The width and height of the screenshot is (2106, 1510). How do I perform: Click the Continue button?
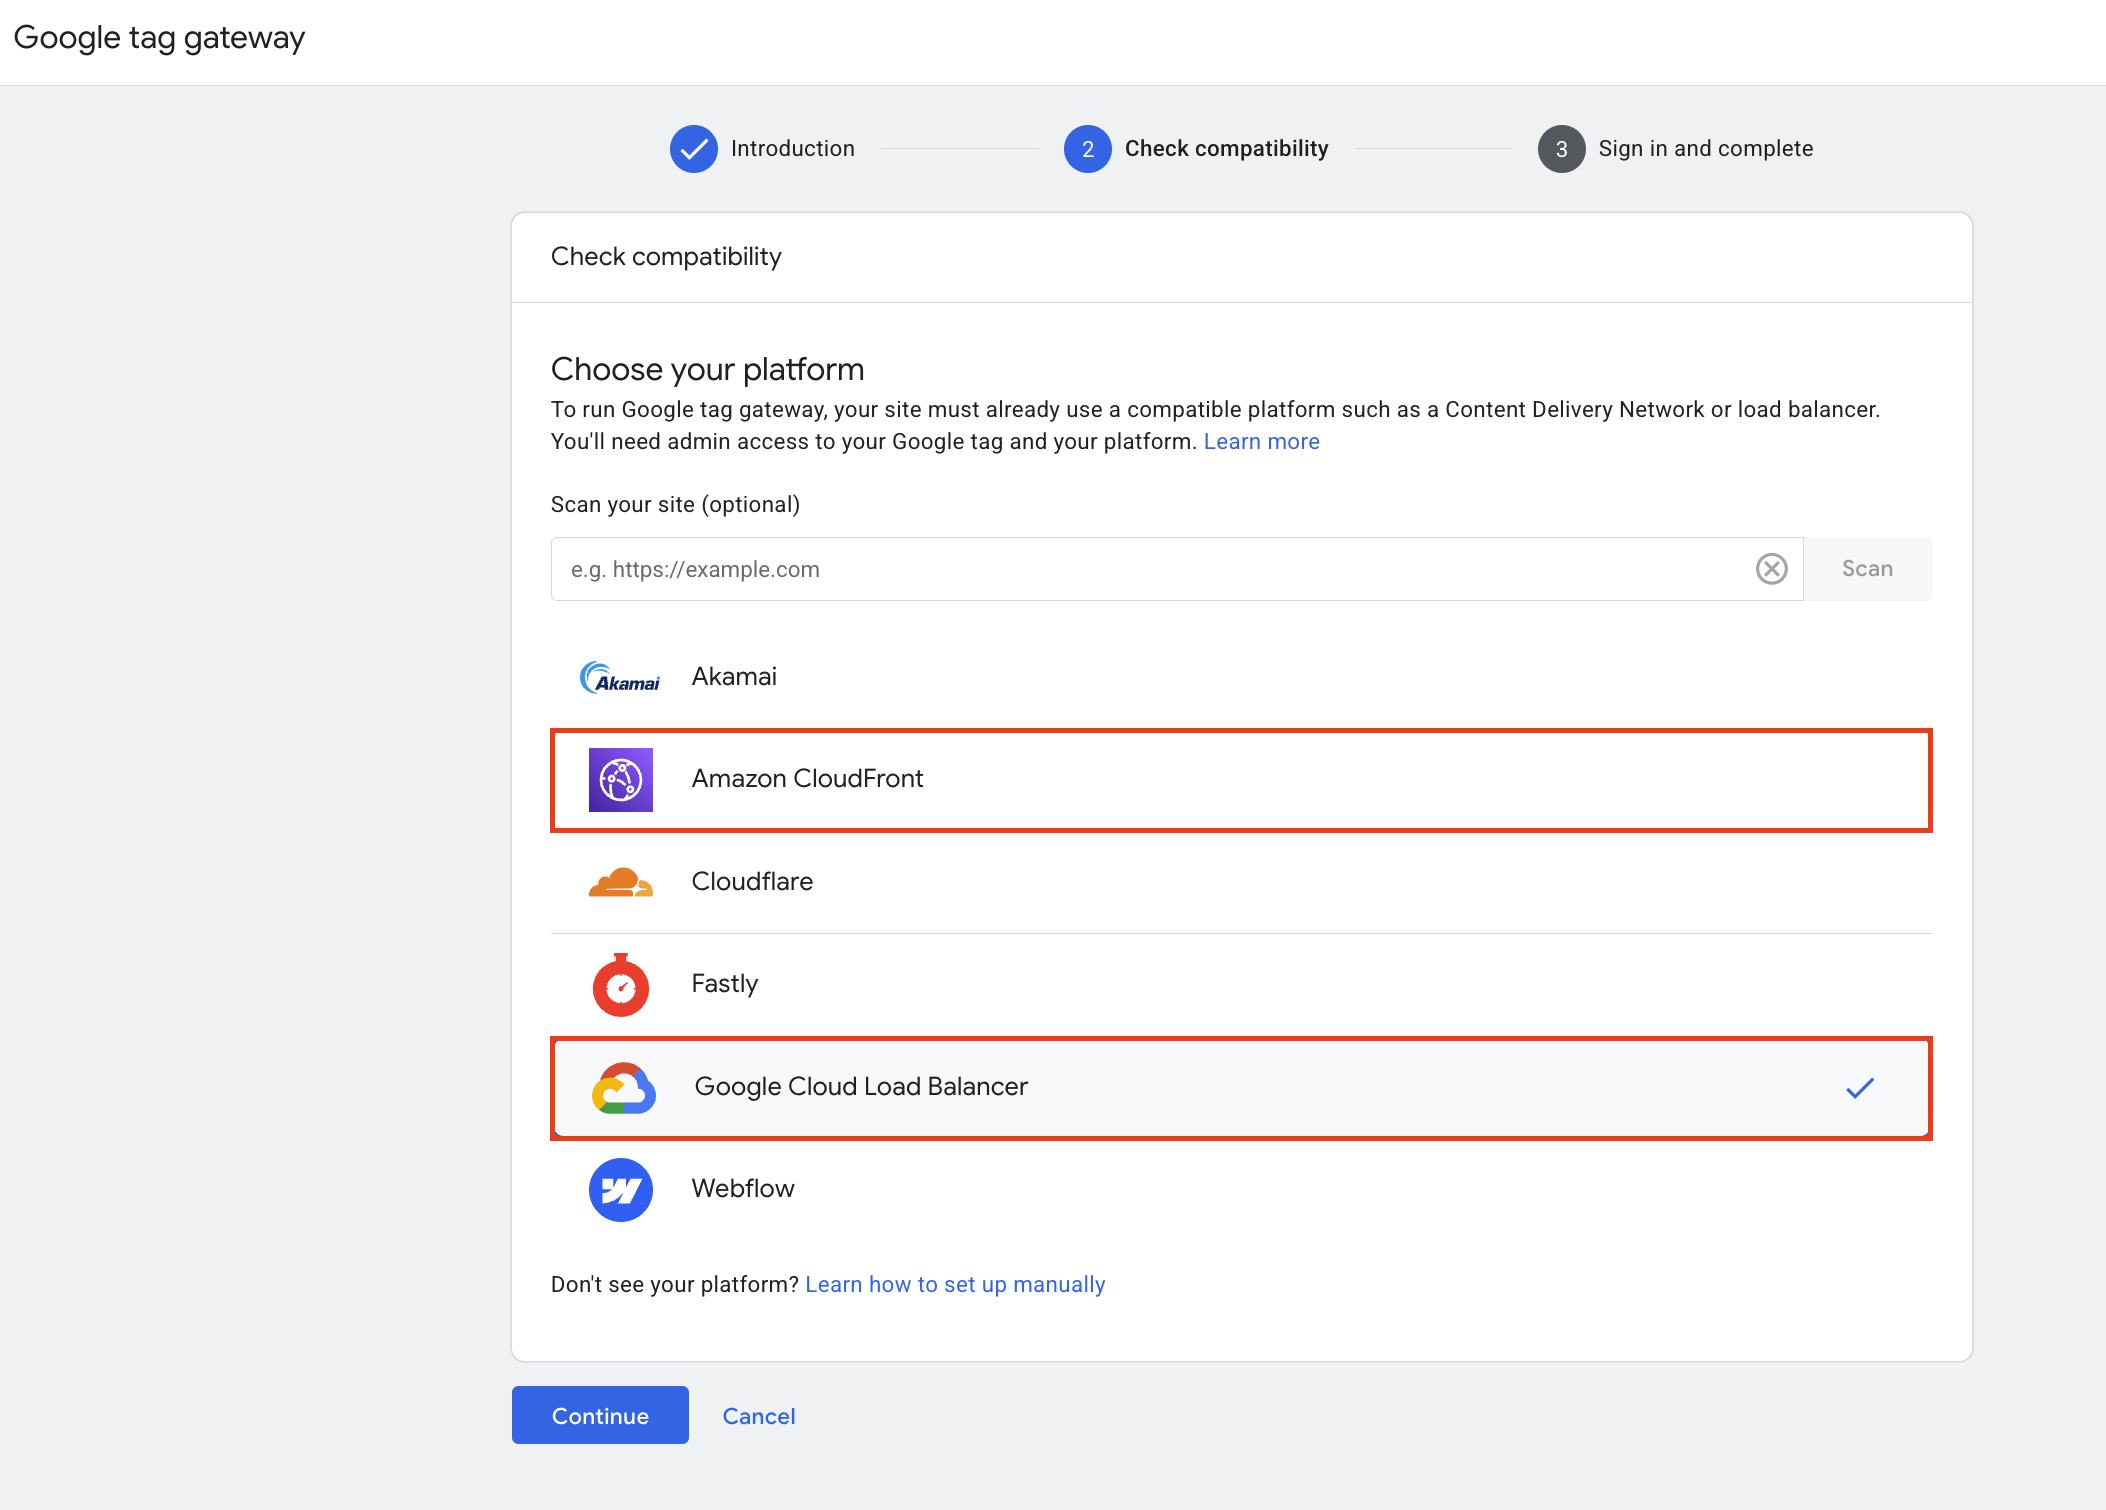600,1415
